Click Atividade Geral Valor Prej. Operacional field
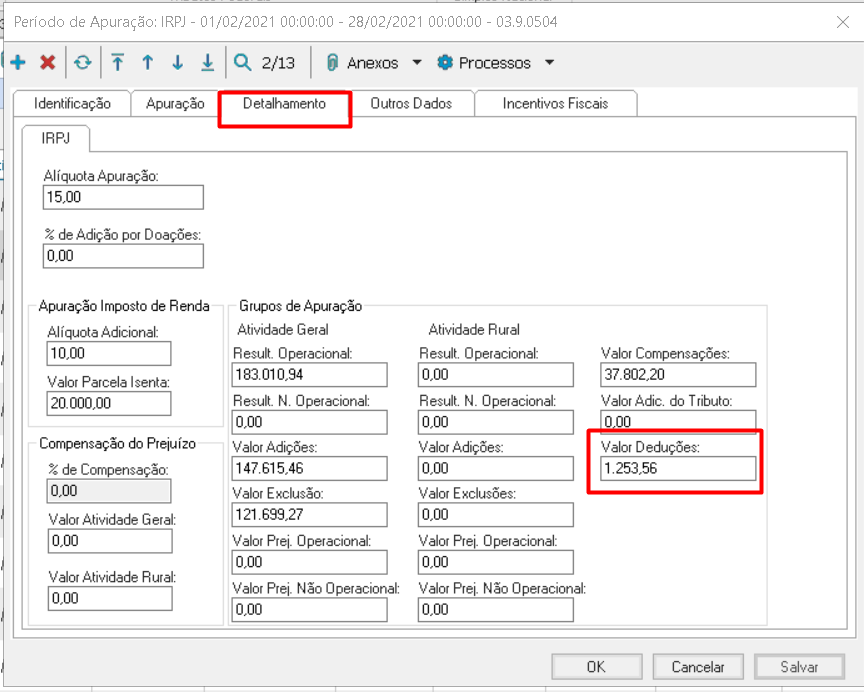 click(x=310, y=562)
